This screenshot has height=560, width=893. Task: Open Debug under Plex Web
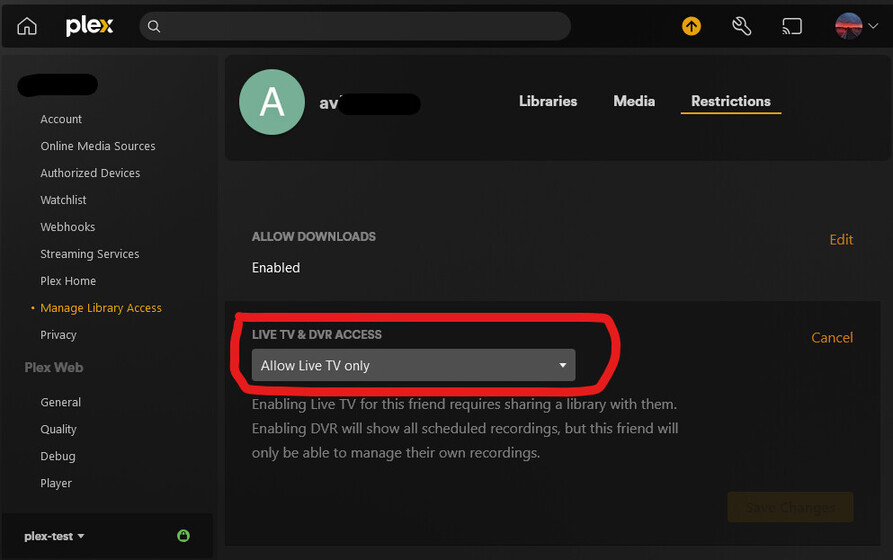[58, 456]
